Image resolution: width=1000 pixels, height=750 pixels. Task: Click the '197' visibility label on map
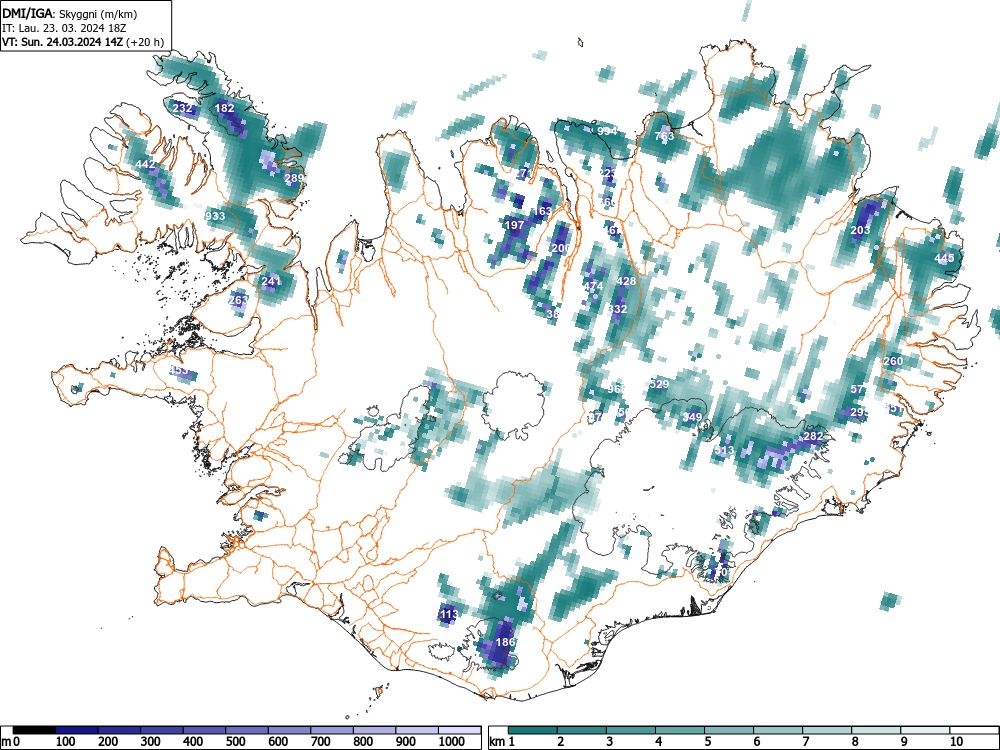coord(515,225)
